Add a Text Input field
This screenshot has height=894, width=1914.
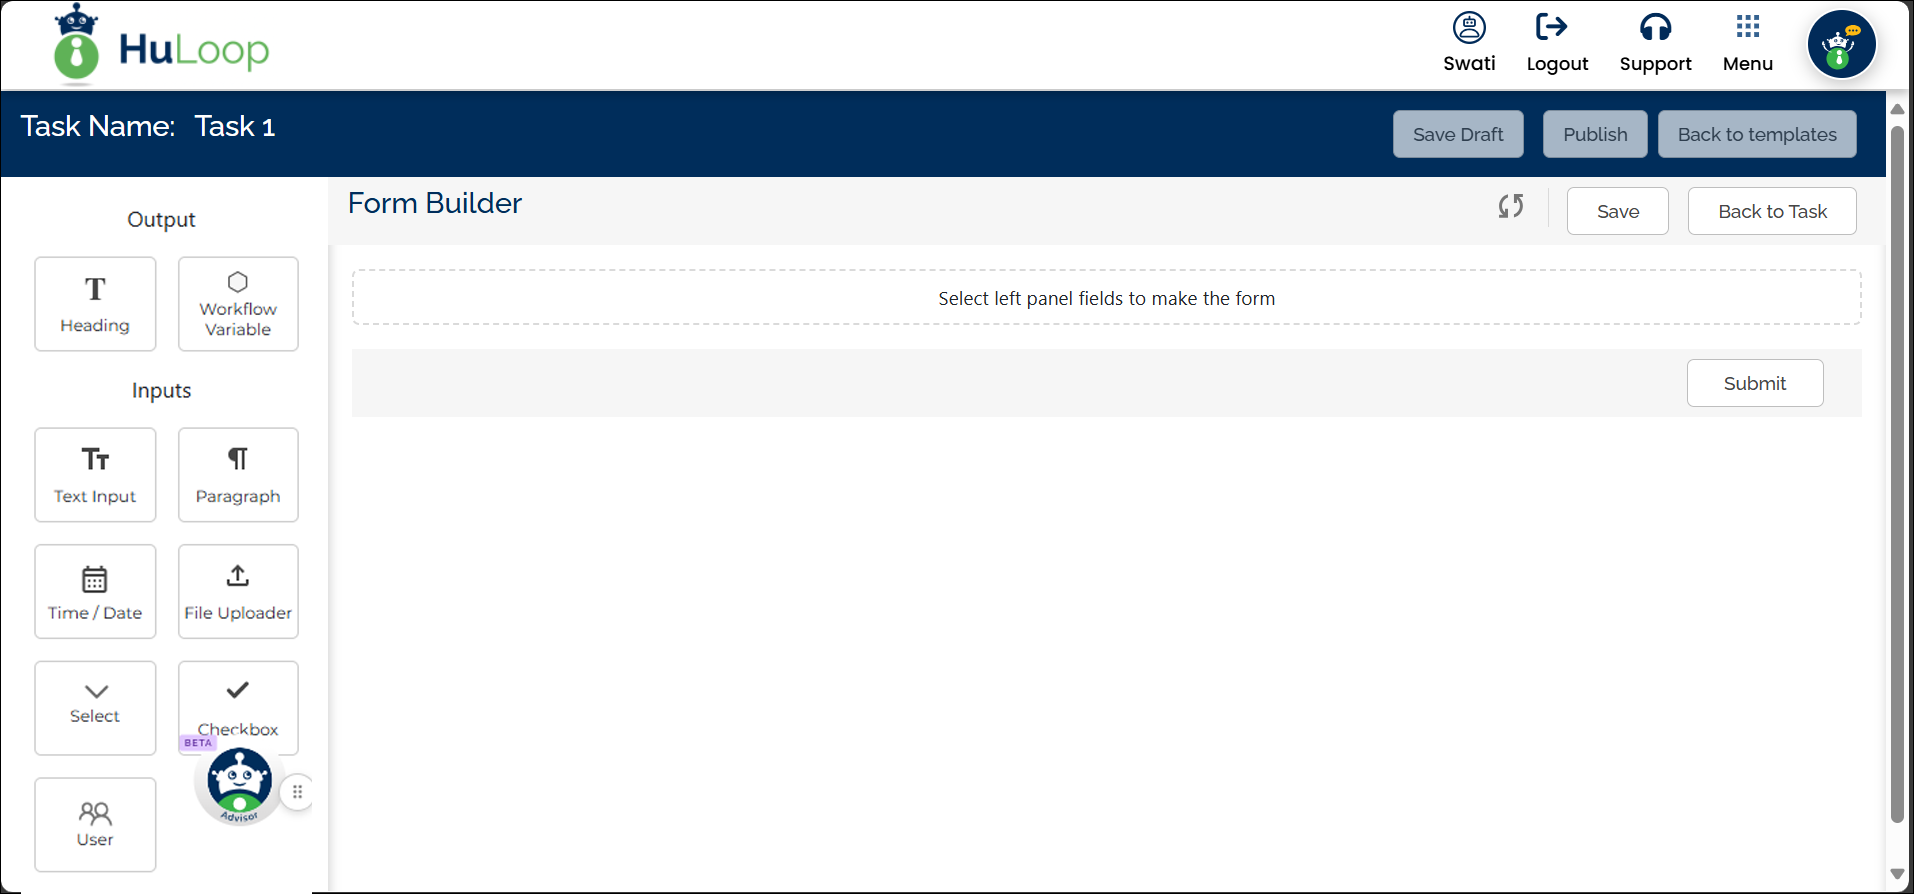point(95,475)
